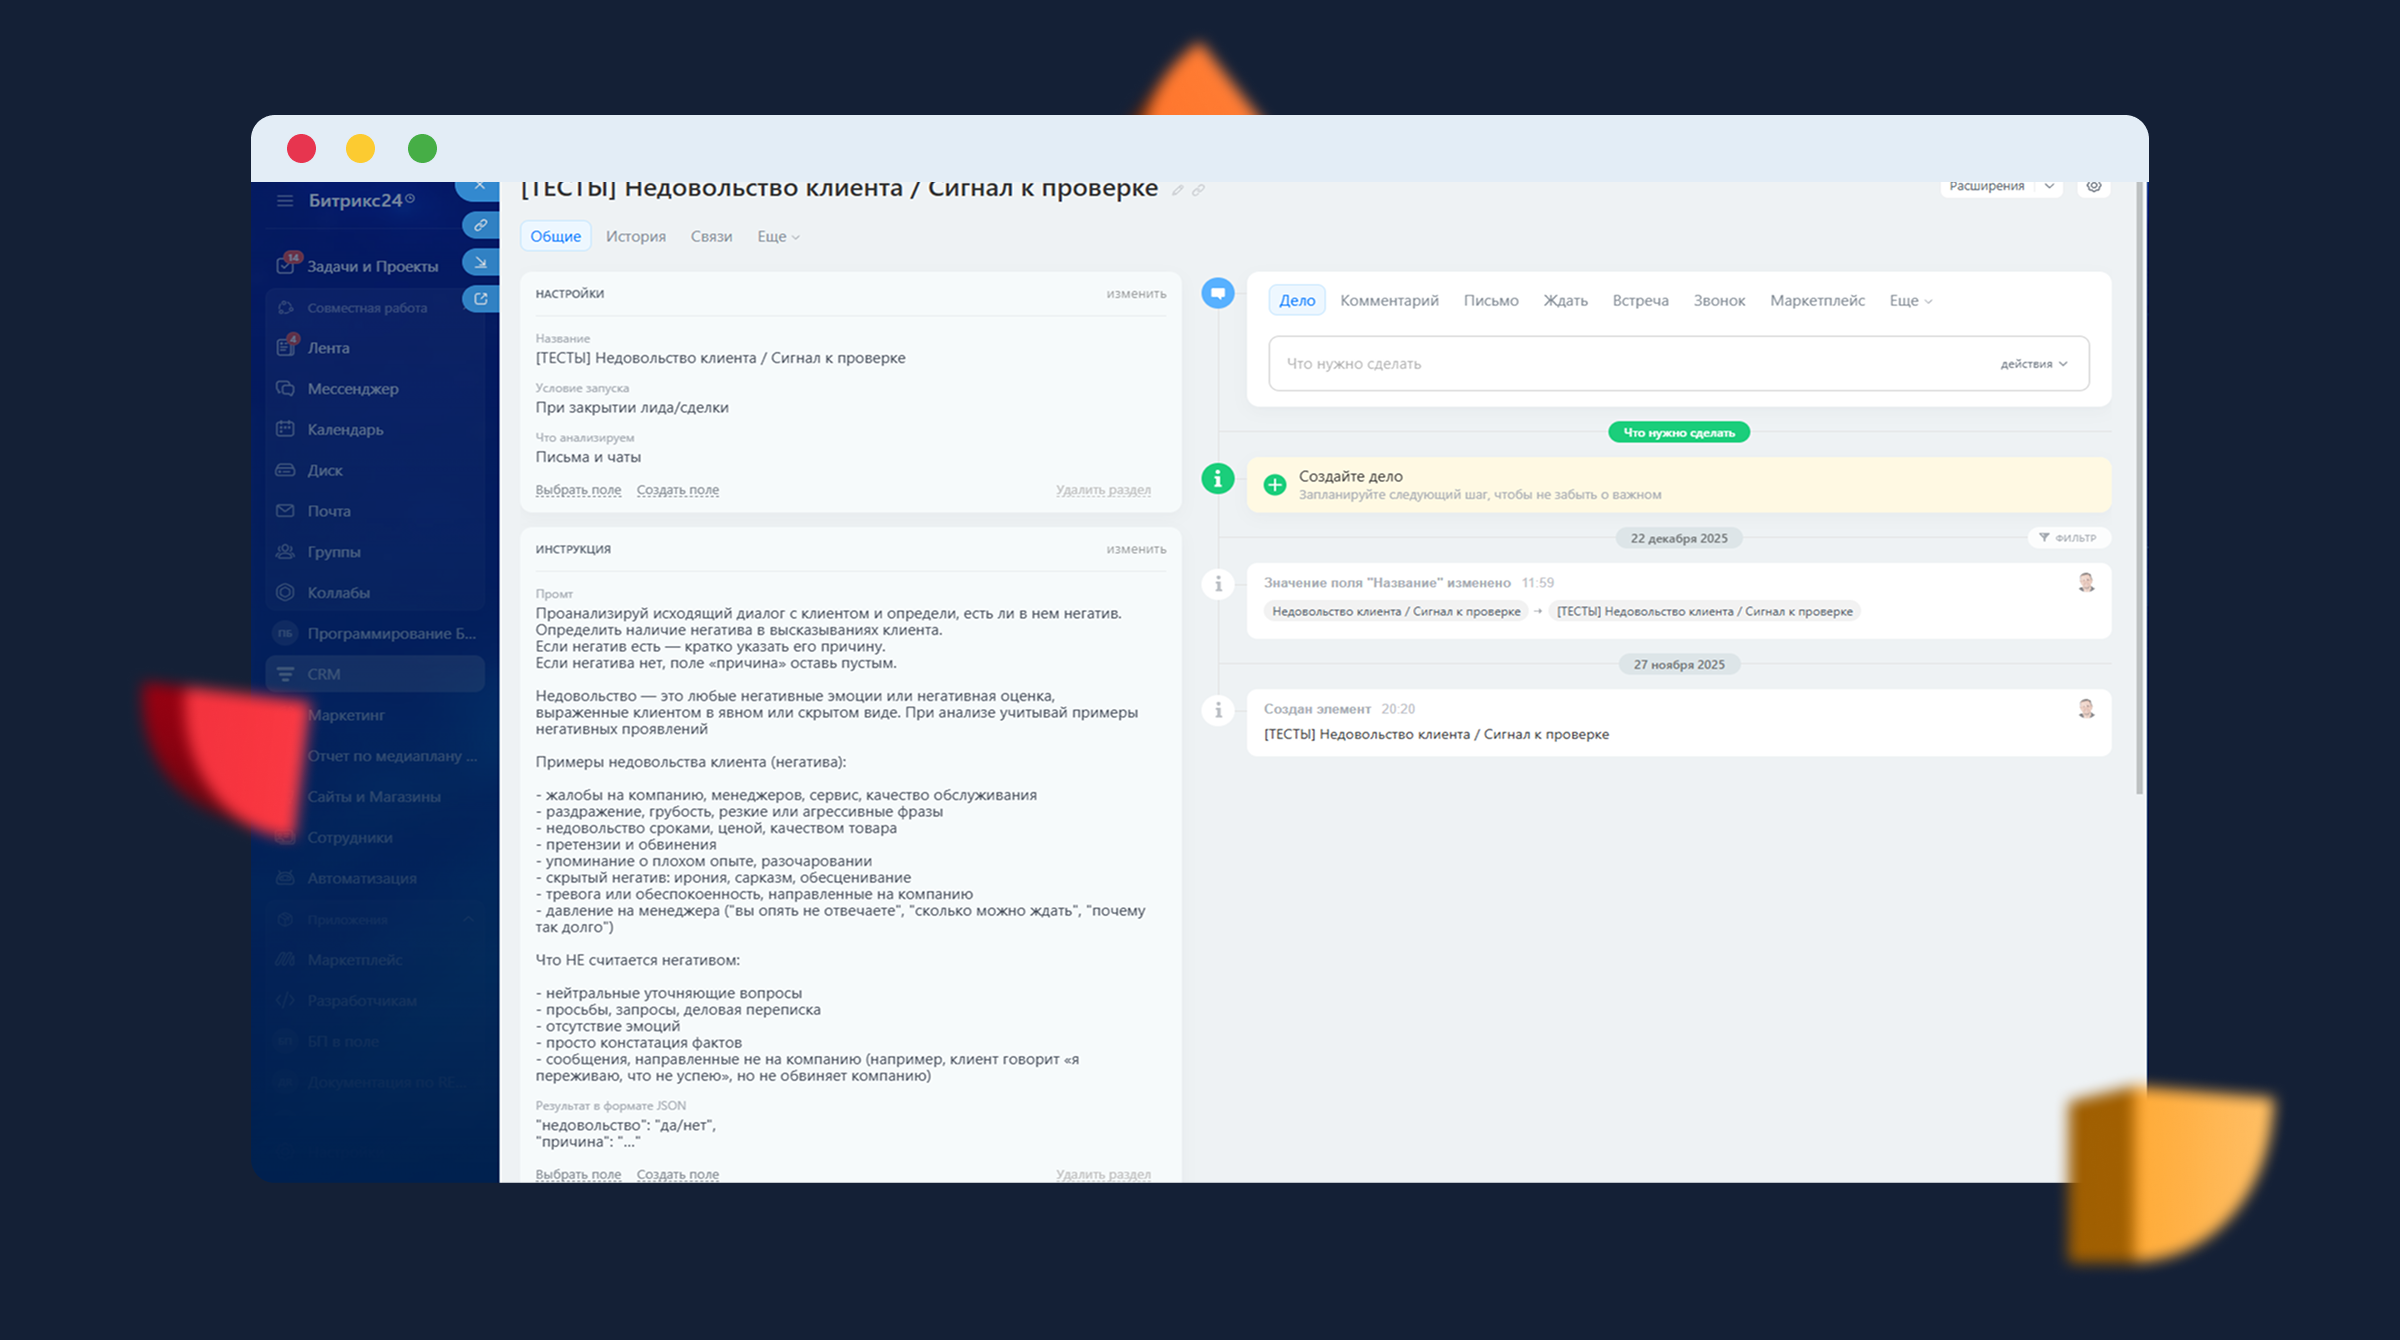Screen dimensions: 2400x1340
Task: Open the hamburger menu next to Битрикс24
Action: click(x=285, y=201)
